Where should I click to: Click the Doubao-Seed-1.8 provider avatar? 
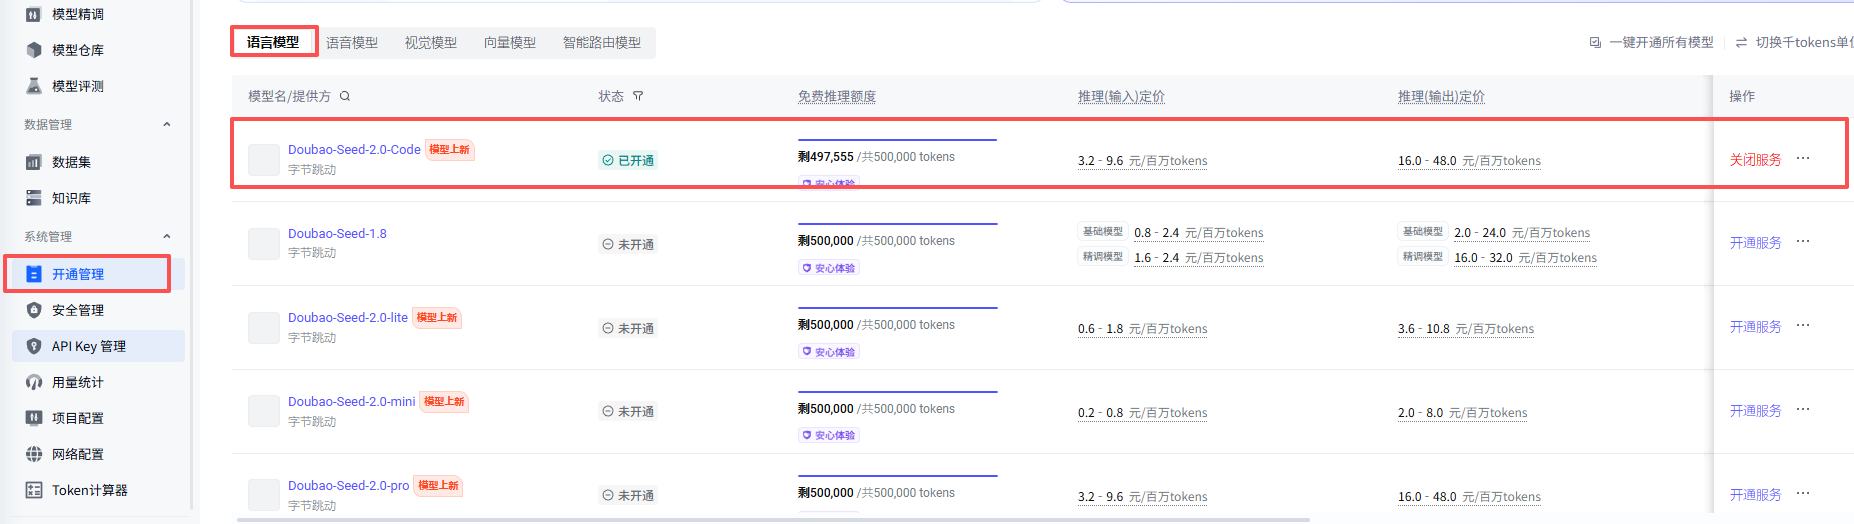point(264,244)
